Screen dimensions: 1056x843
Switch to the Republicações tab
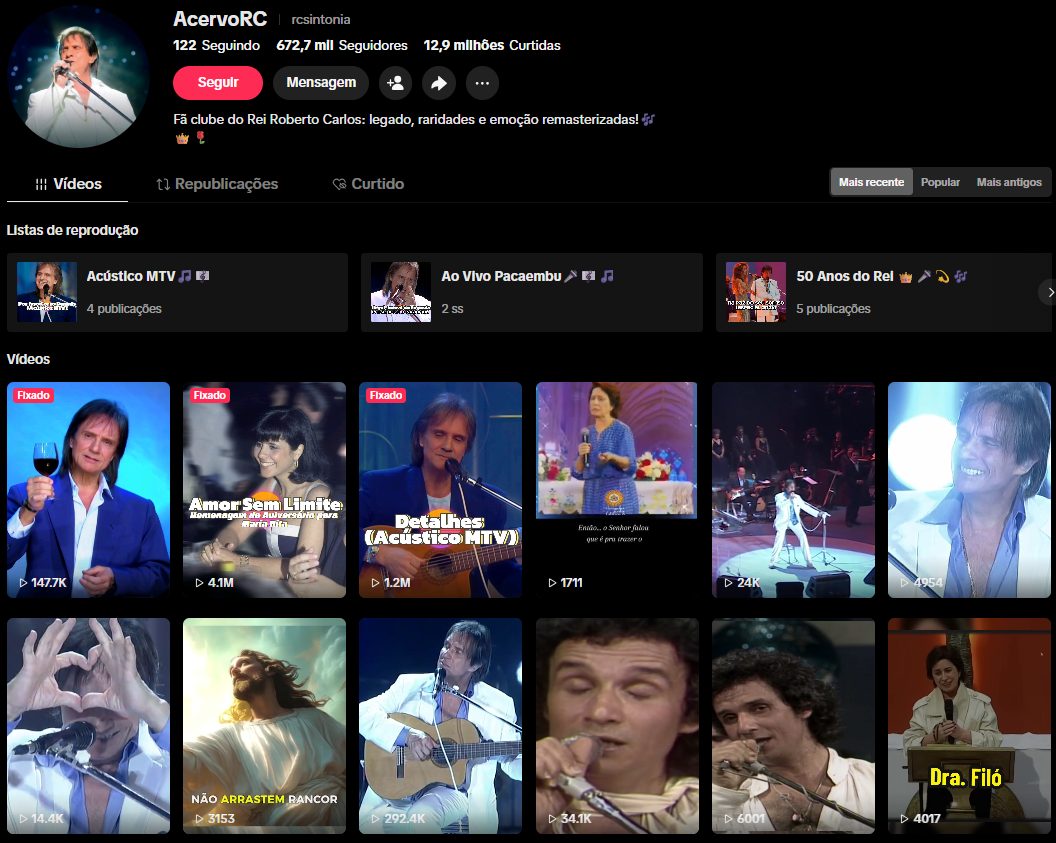[x=217, y=184]
